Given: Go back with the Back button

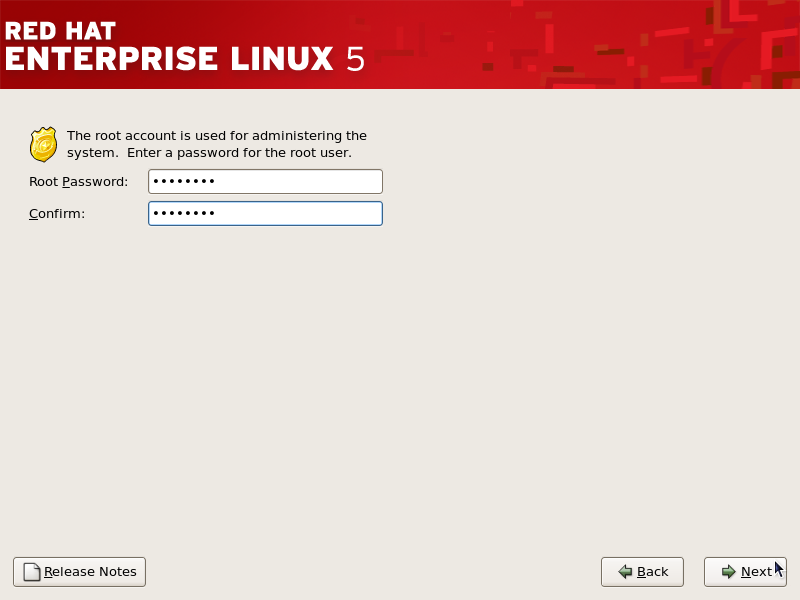Looking at the screenshot, I should [x=642, y=571].
